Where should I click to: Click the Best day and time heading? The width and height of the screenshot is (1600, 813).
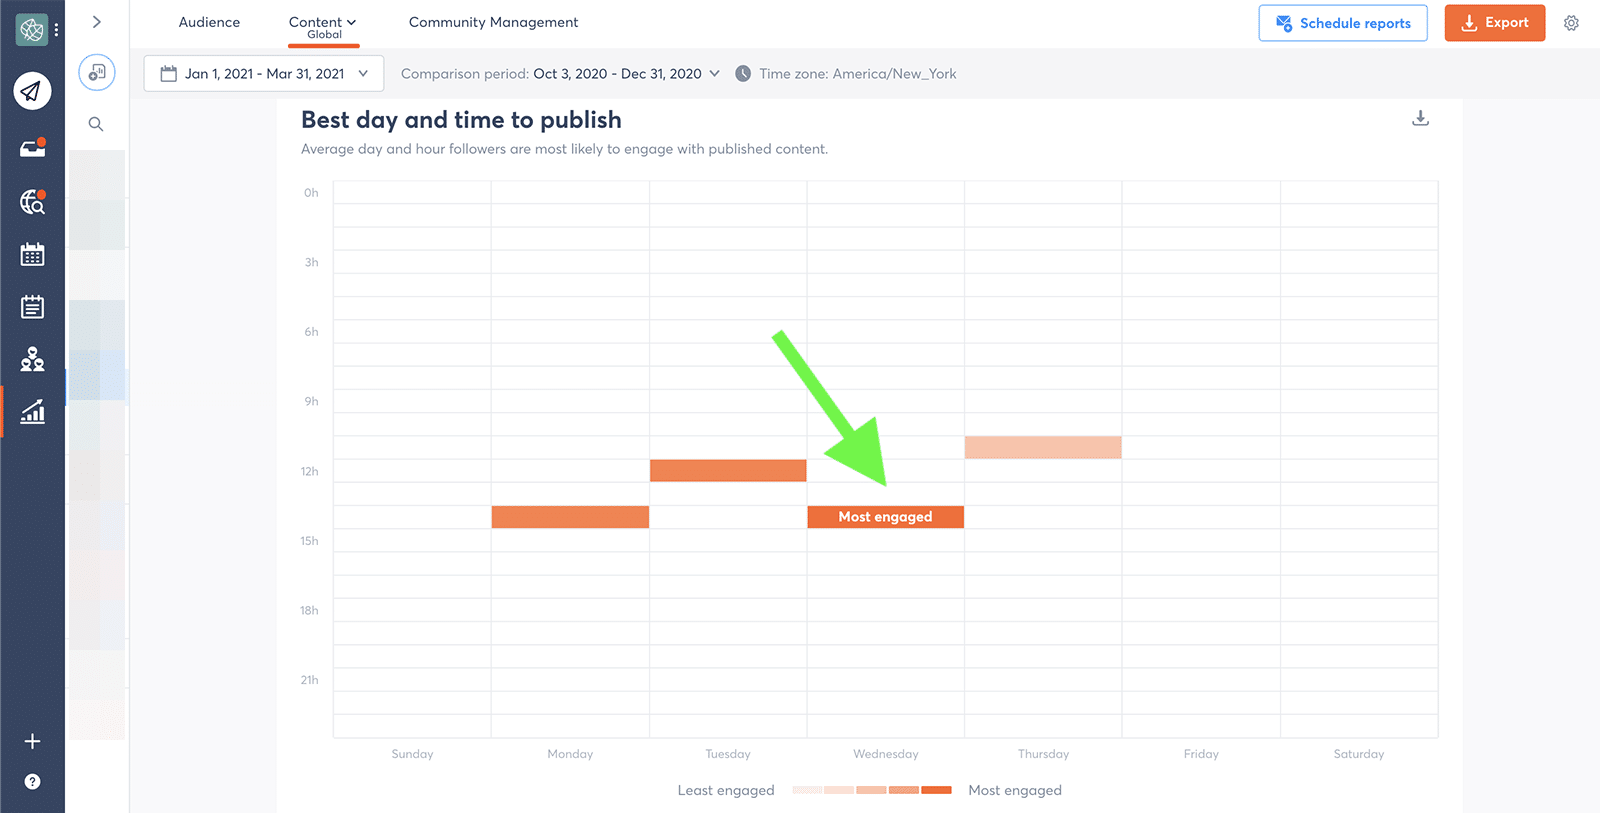(x=461, y=120)
